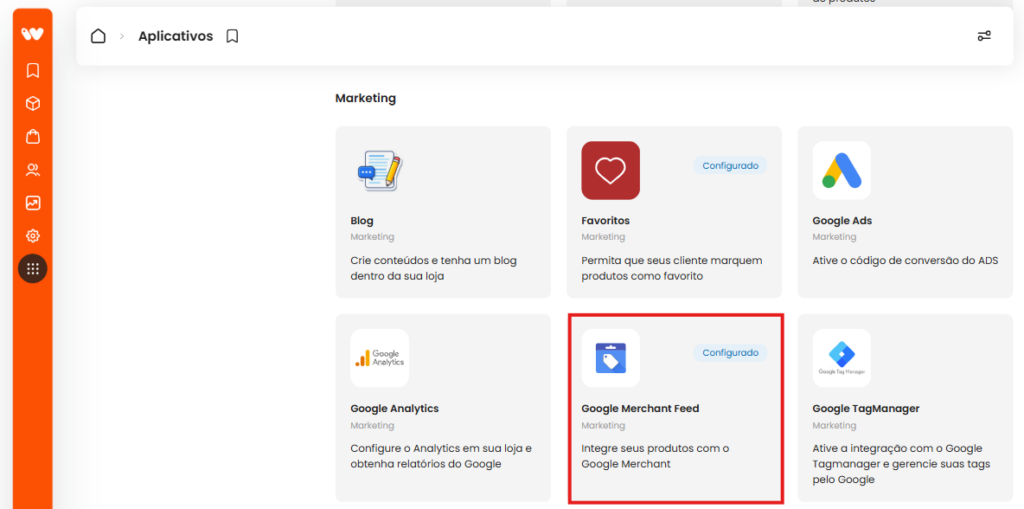Open the Google Merchant Feed app title
This screenshot has height=509, width=1024.
coord(640,408)
